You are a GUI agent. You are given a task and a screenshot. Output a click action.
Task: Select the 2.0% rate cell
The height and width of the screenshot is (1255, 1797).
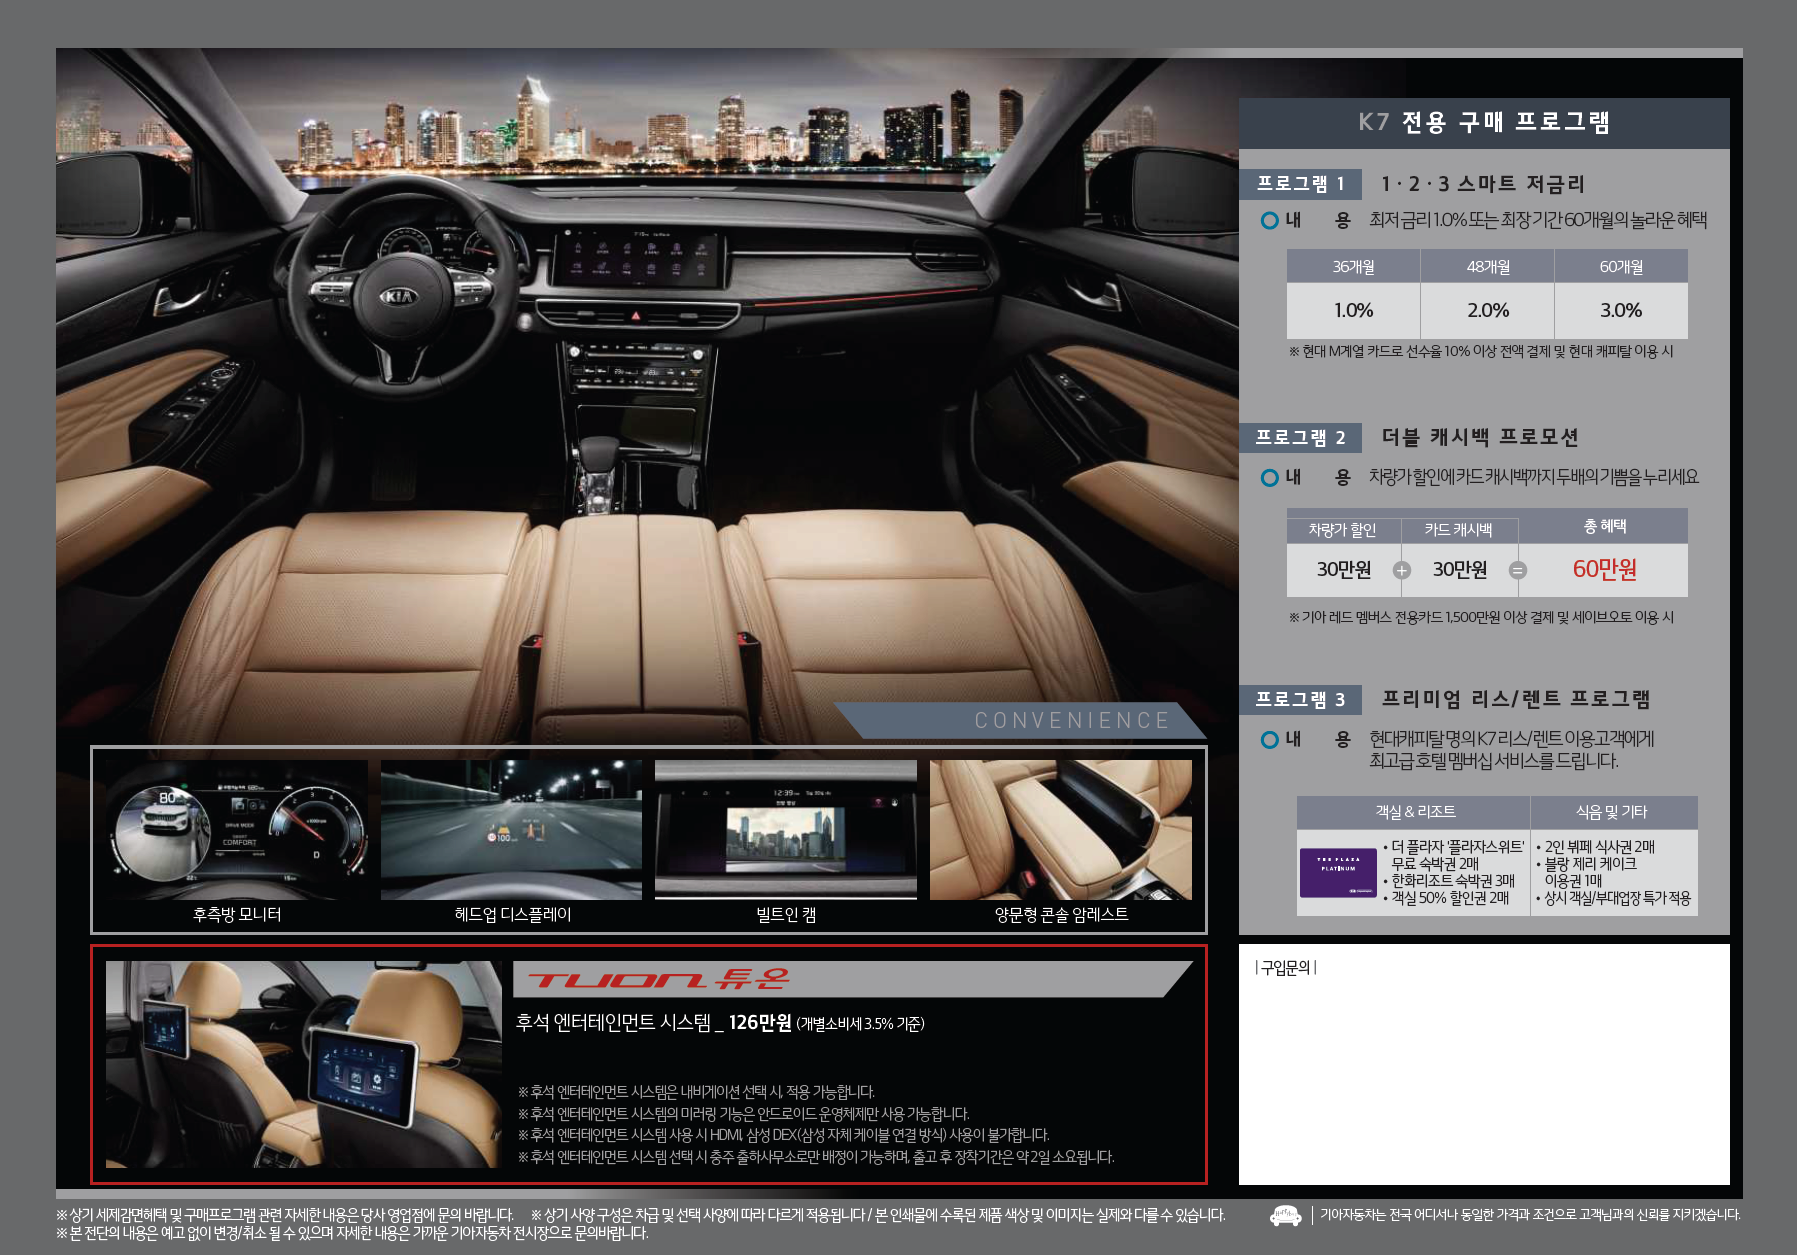coord(1488,311)
